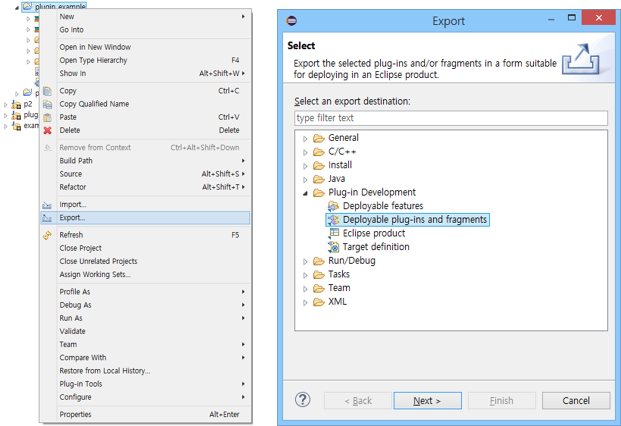Click the Plug-in Development folder icon

319,192
